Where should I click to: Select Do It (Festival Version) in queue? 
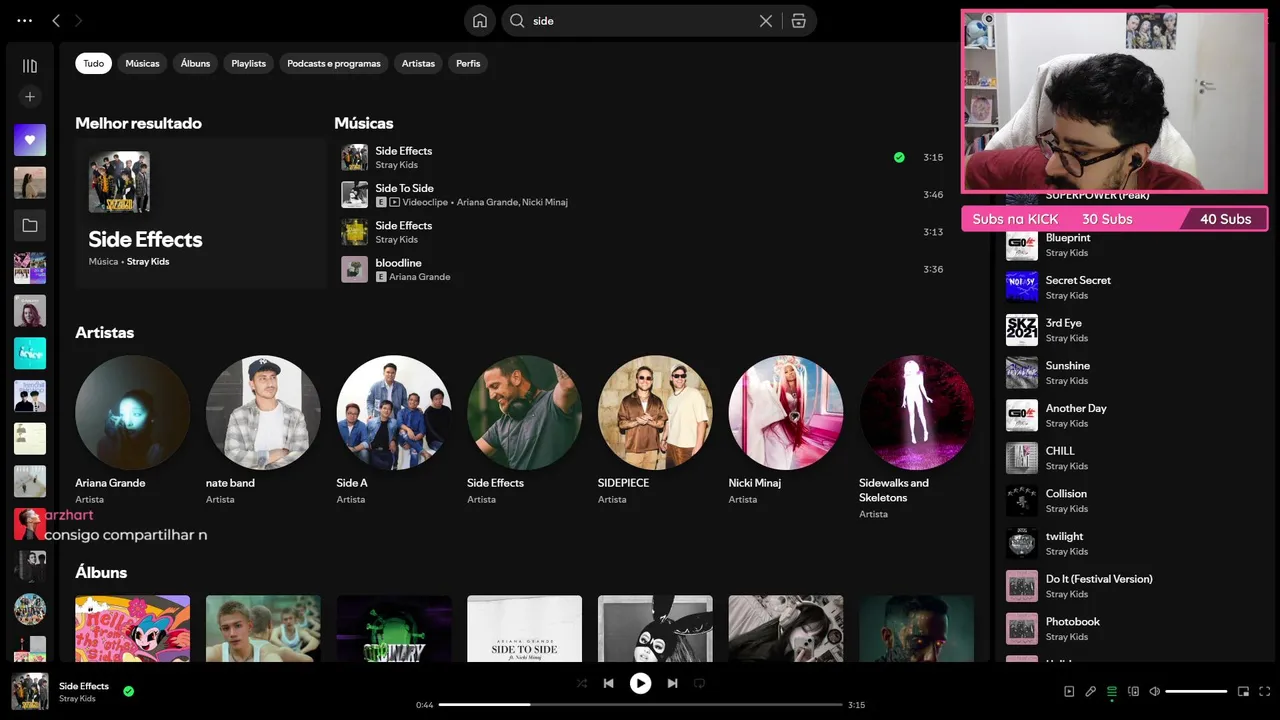tap(1134, 586)
